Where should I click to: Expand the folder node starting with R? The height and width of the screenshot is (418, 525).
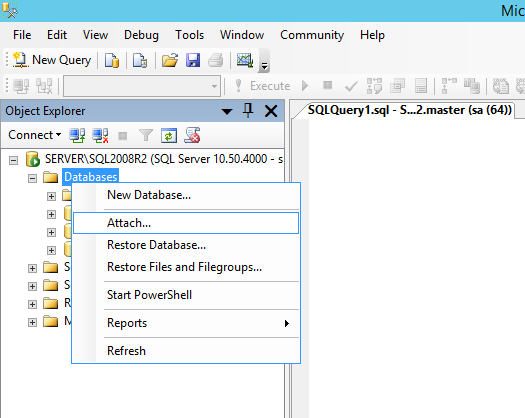[32, 304]
